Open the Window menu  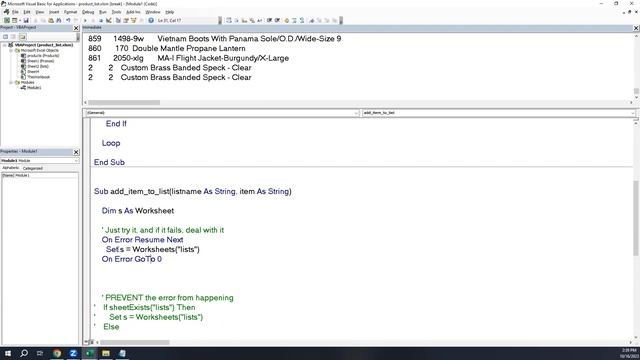point(153,12)
